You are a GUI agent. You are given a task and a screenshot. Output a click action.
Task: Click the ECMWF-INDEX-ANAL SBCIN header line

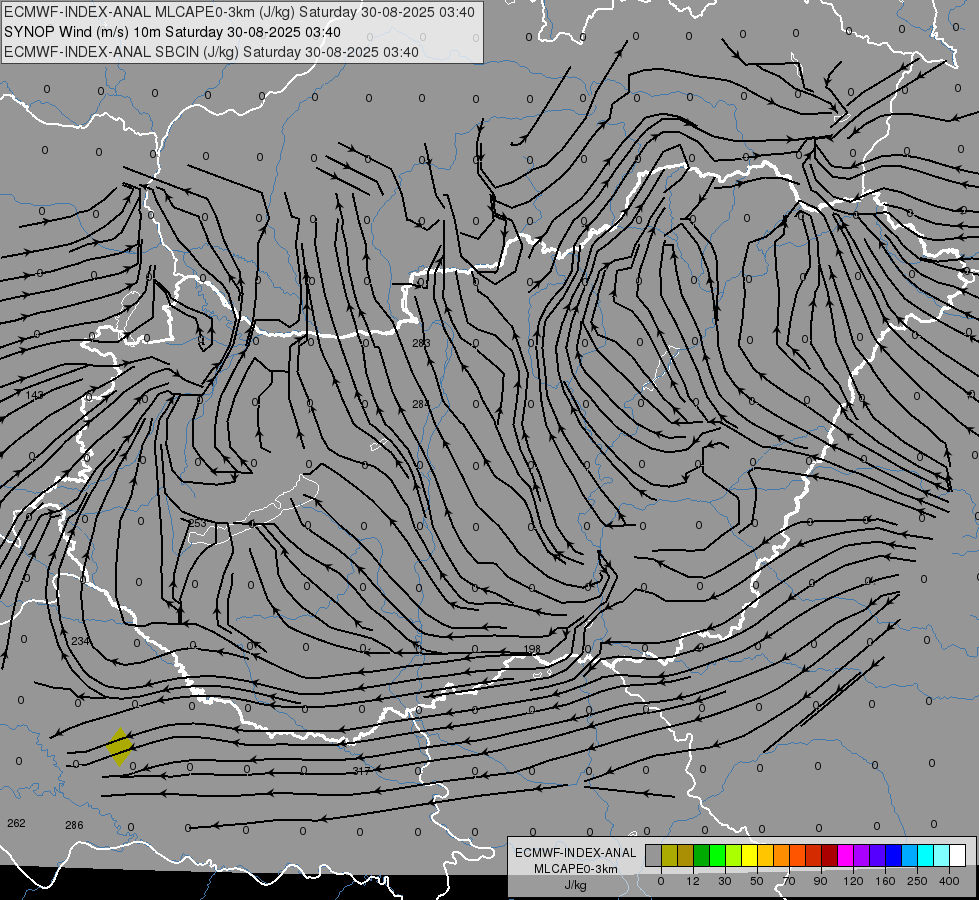(211, 52)
